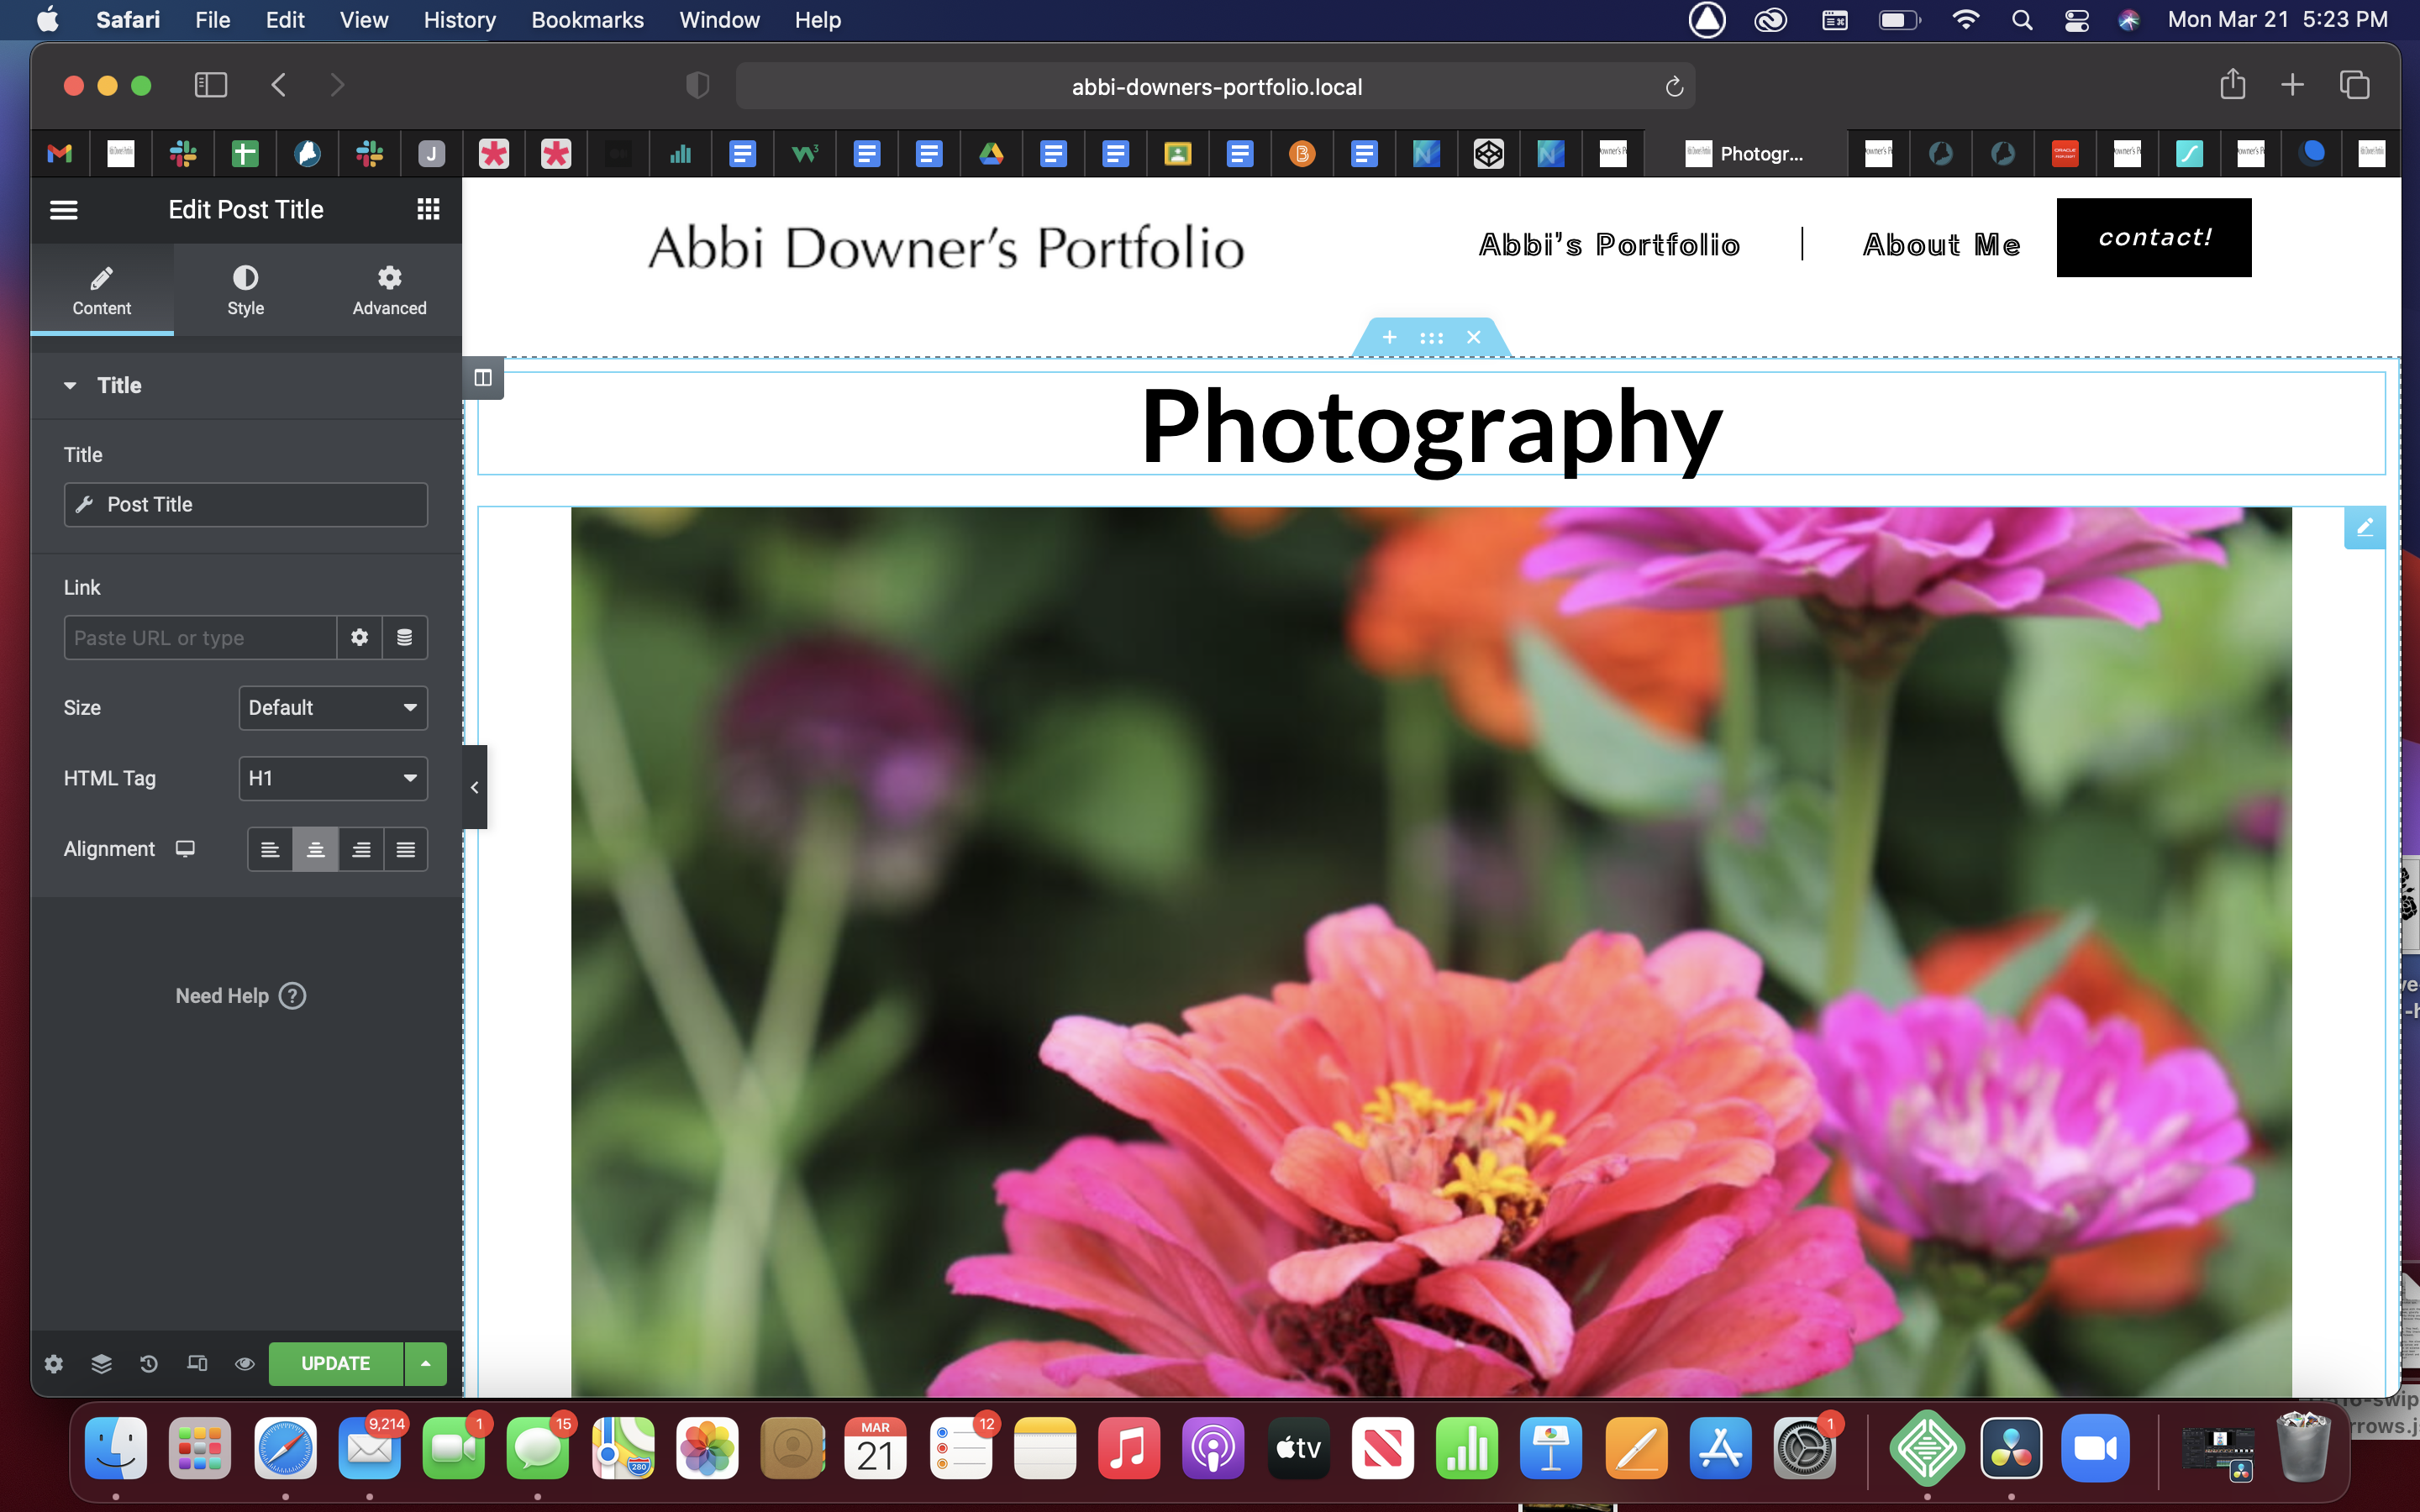The width and height of the screenshot is (2420, 1512).
Task: Click the edit column handle icon
Action: click(x=483, y=377)
